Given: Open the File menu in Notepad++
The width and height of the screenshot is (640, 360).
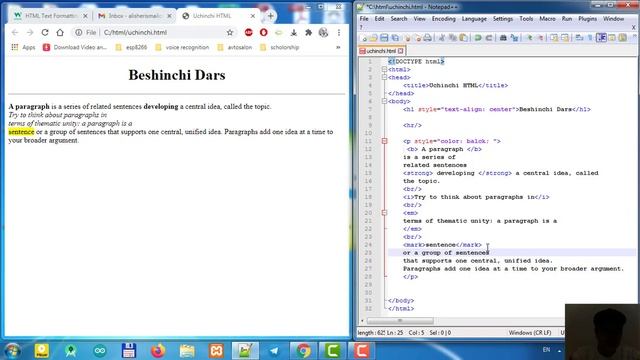Looking at the screenshot, I should point(364,19).
